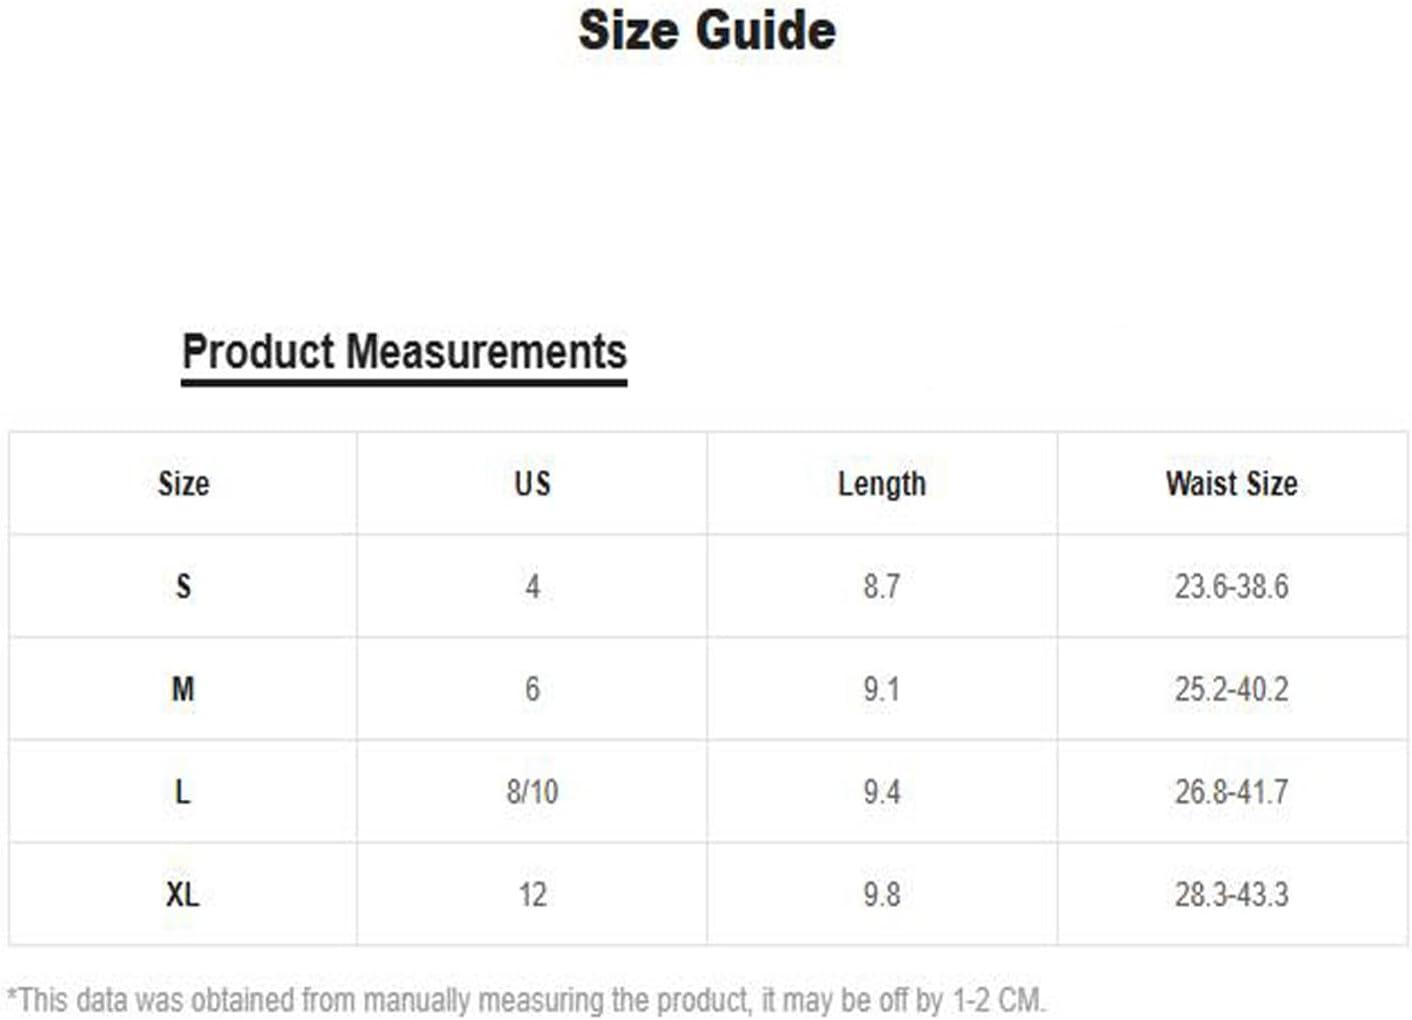This screenshot has width=1412, height=1020.
Task: Click the Length column header
Action: [882, 484]
